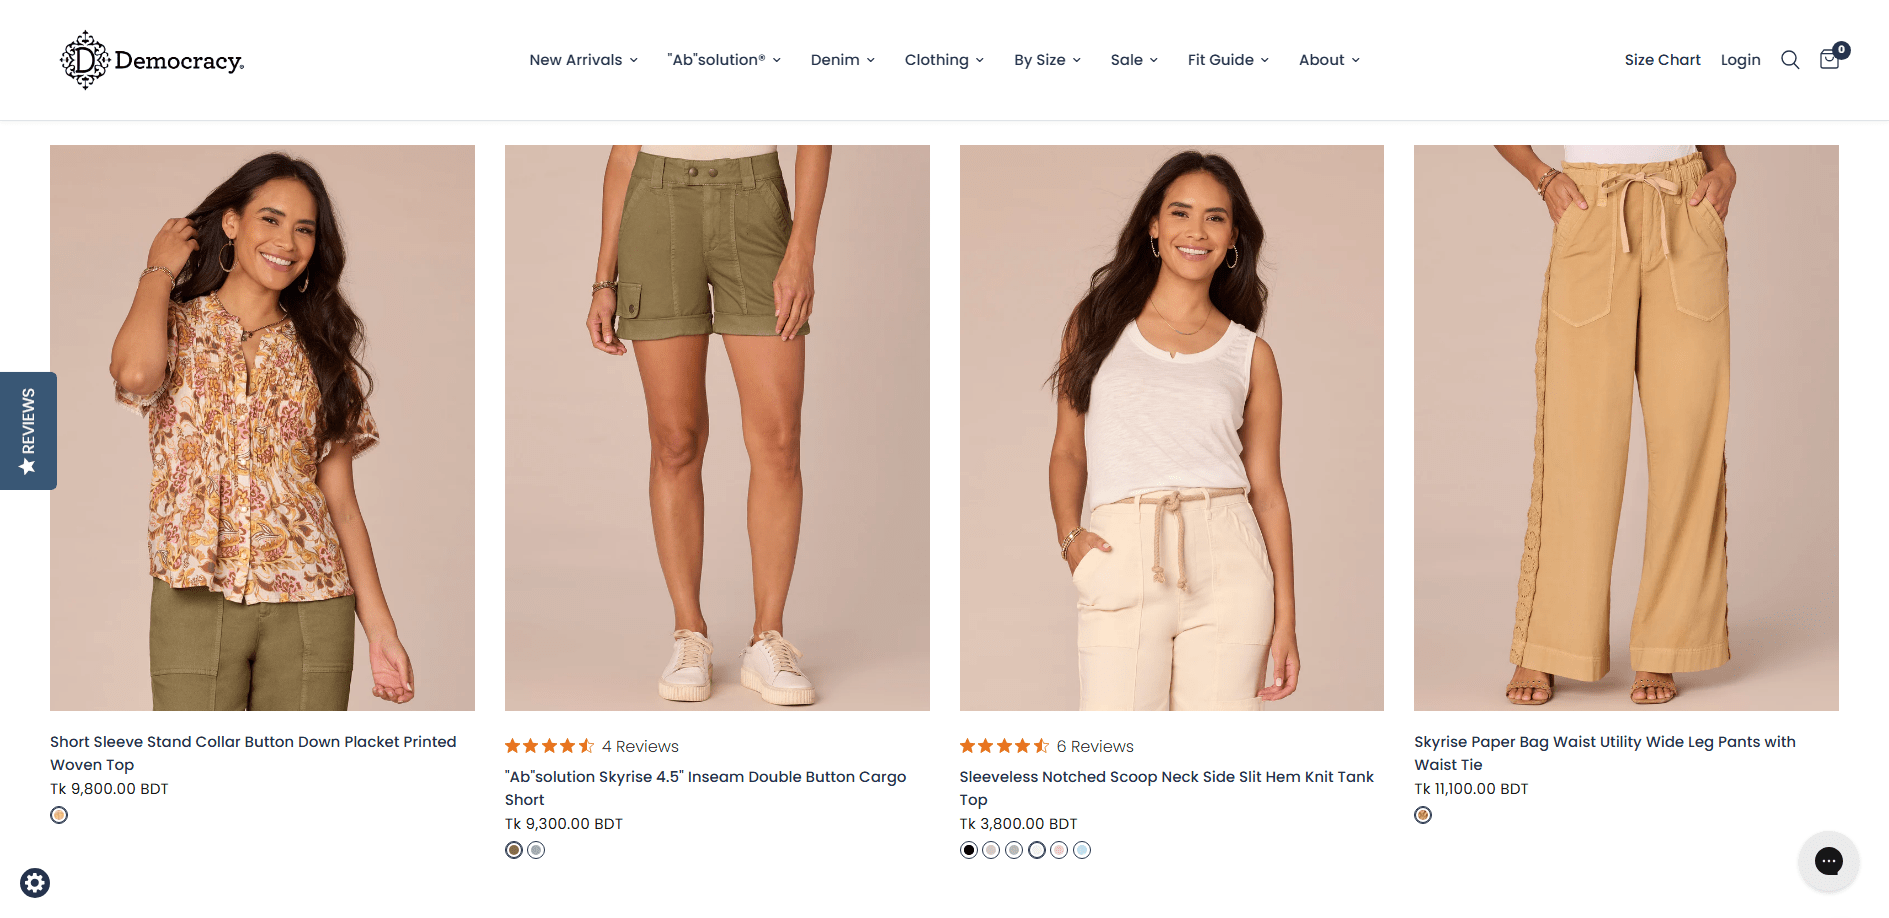
Task: Click star rating of Knit Tank Top
Action: 1004,746
